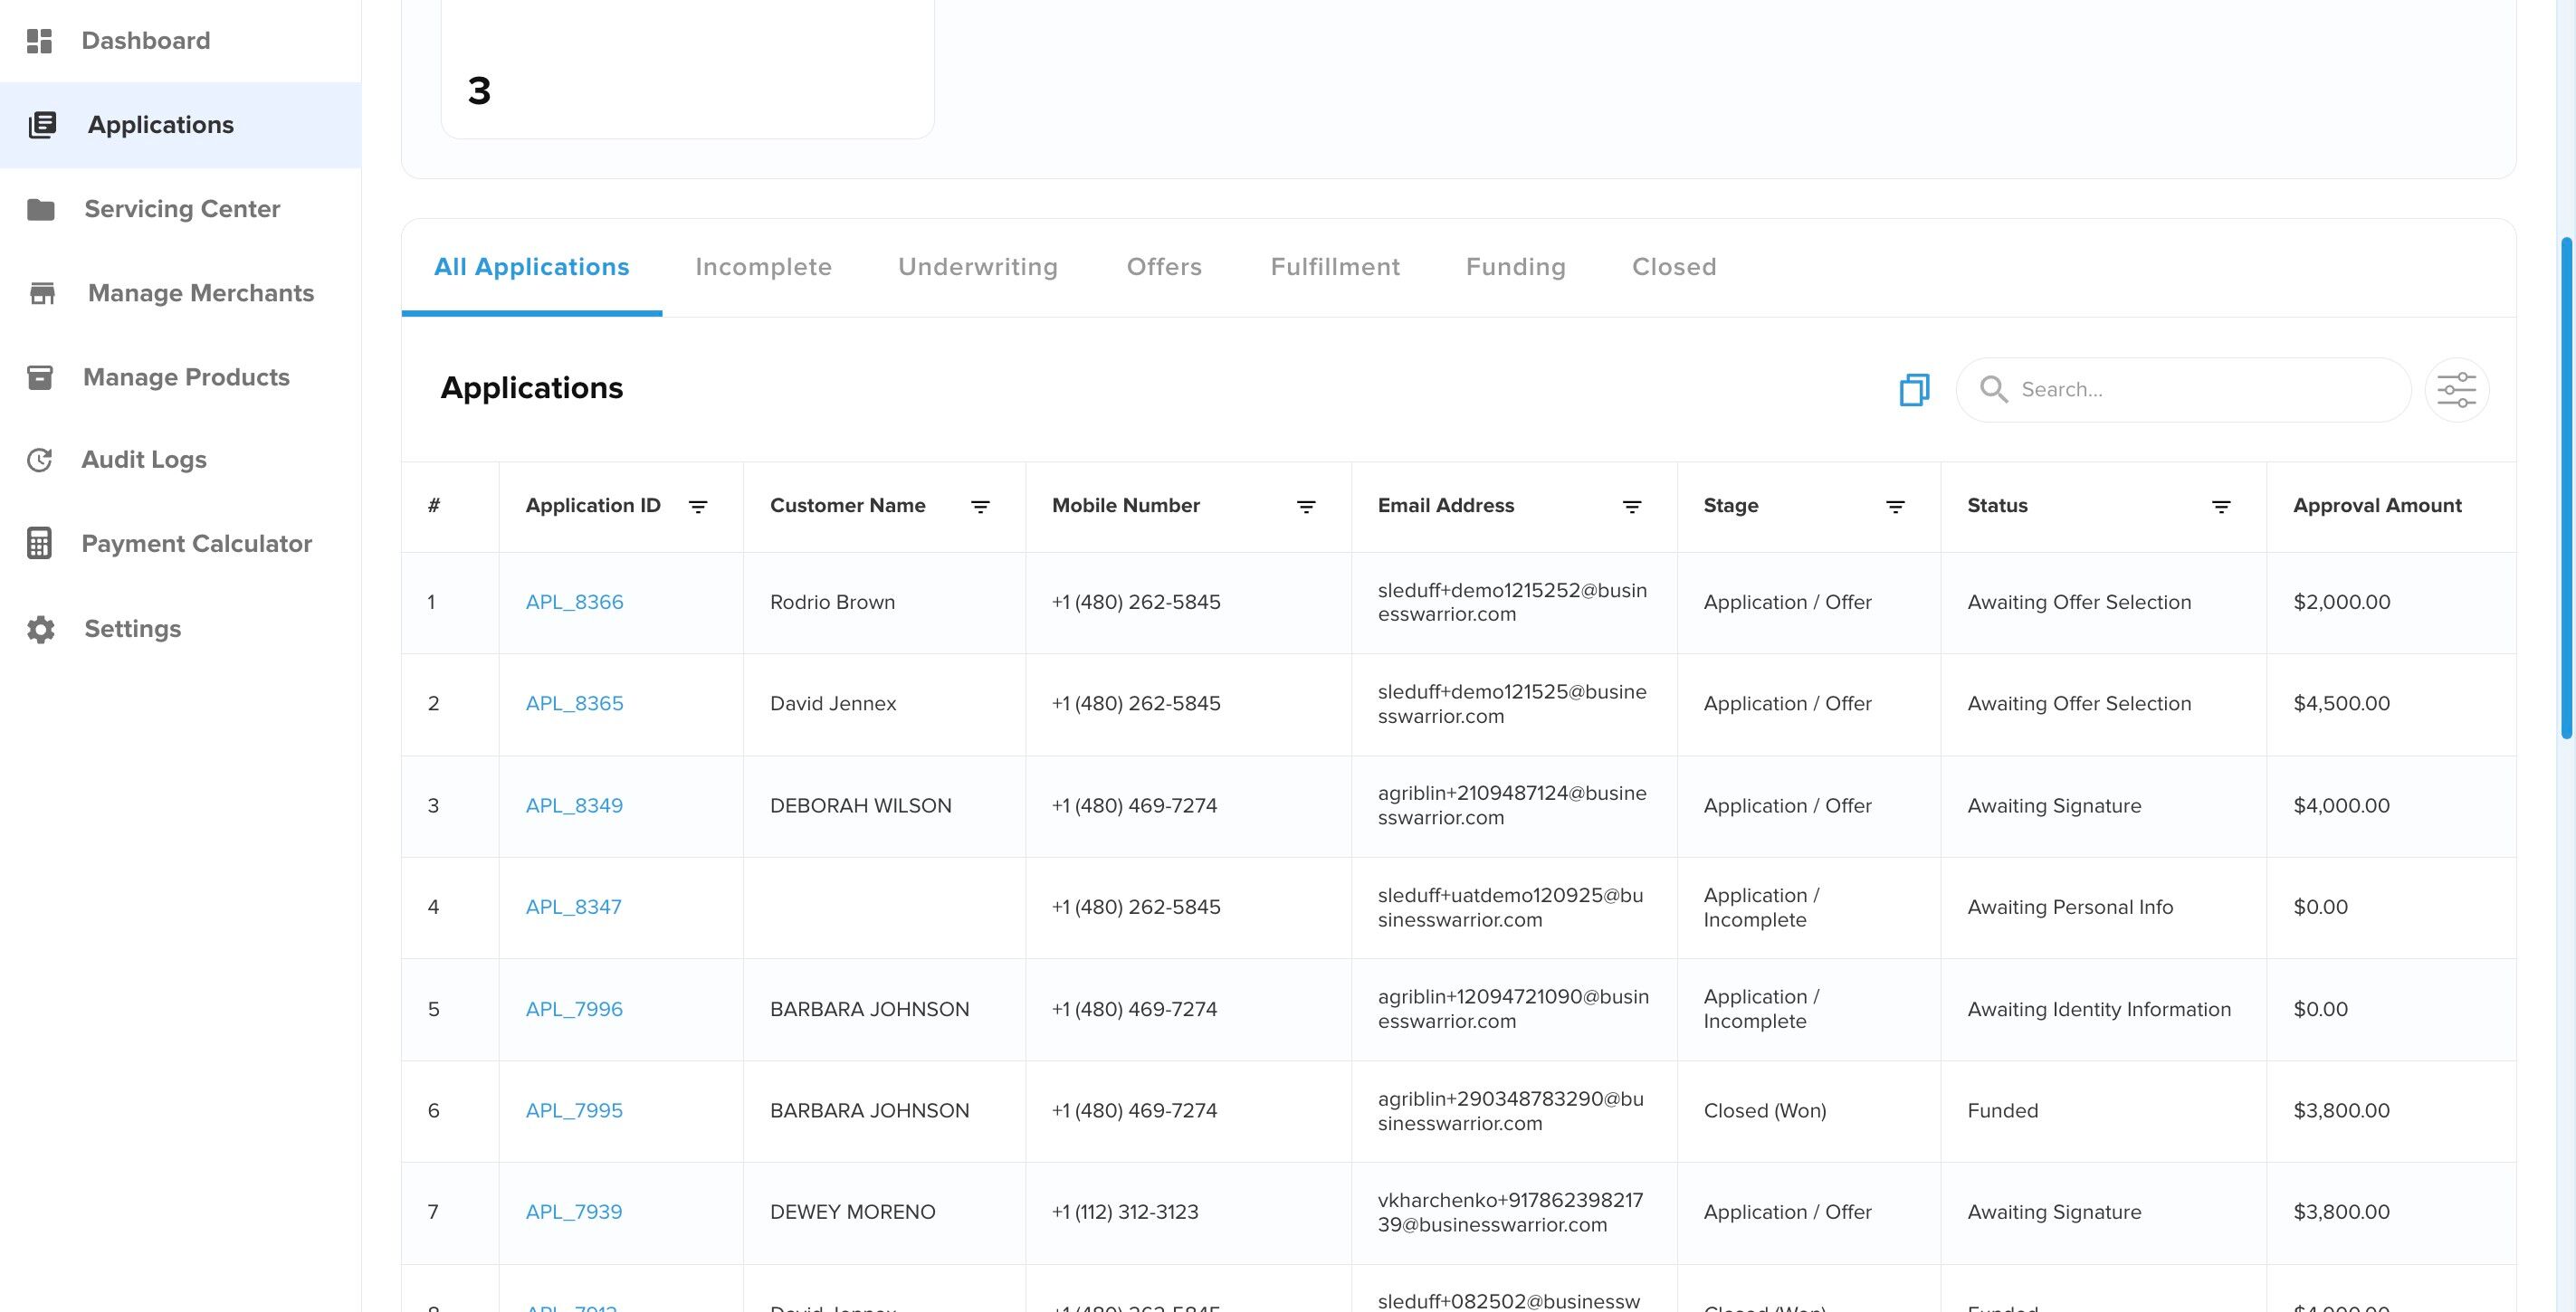
Task: Click the Servicing Center folder icon
Action: tap(41, 209)
